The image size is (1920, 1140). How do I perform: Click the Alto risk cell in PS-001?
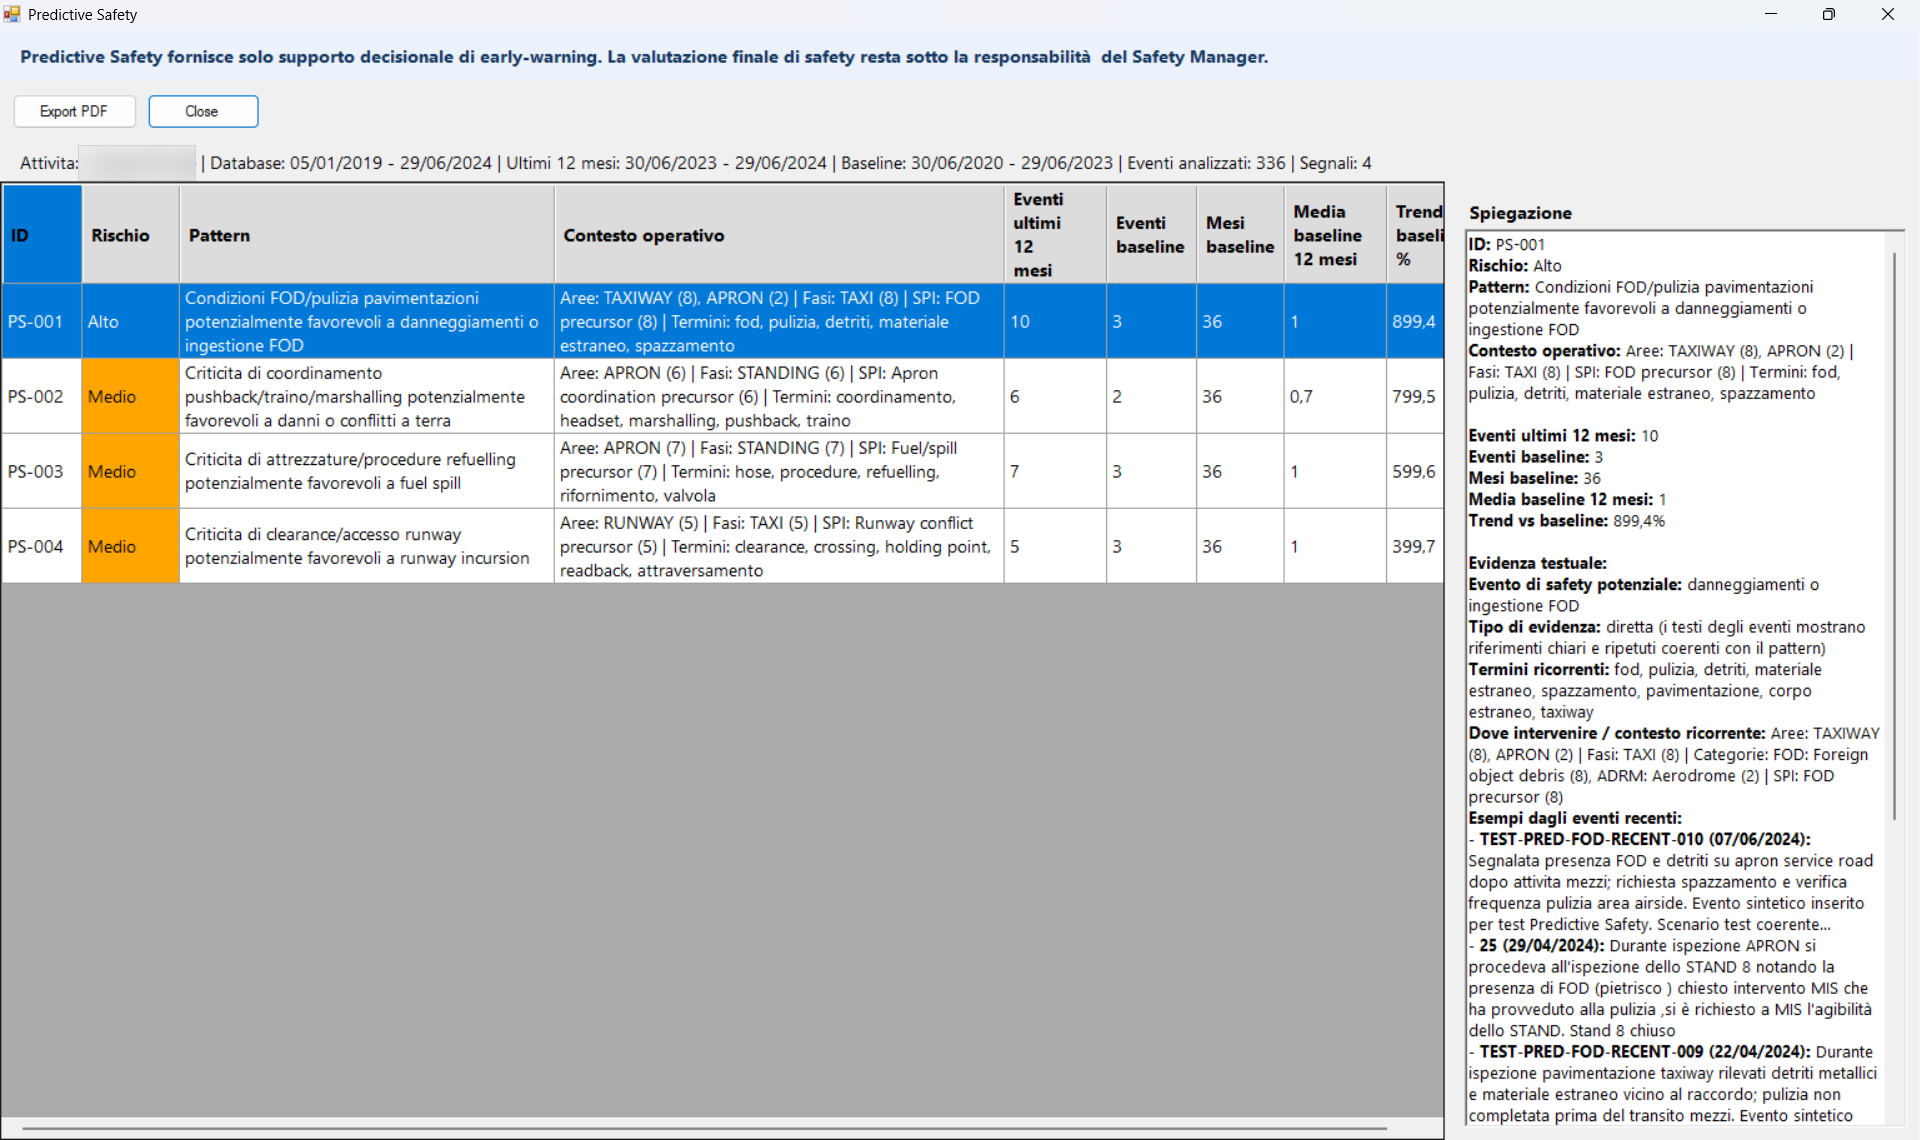[131, 321]
